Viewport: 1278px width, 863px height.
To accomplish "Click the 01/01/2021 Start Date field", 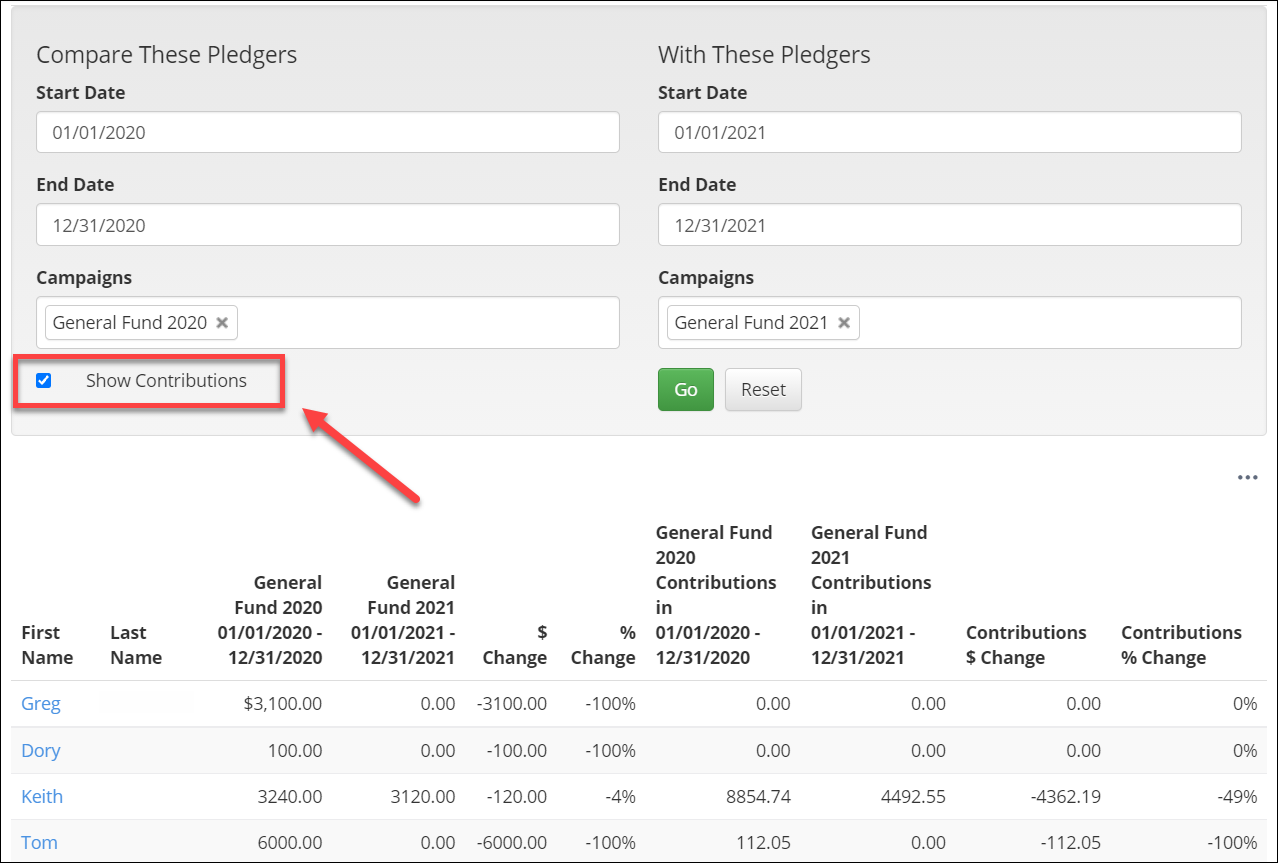I will coord(949,132).
